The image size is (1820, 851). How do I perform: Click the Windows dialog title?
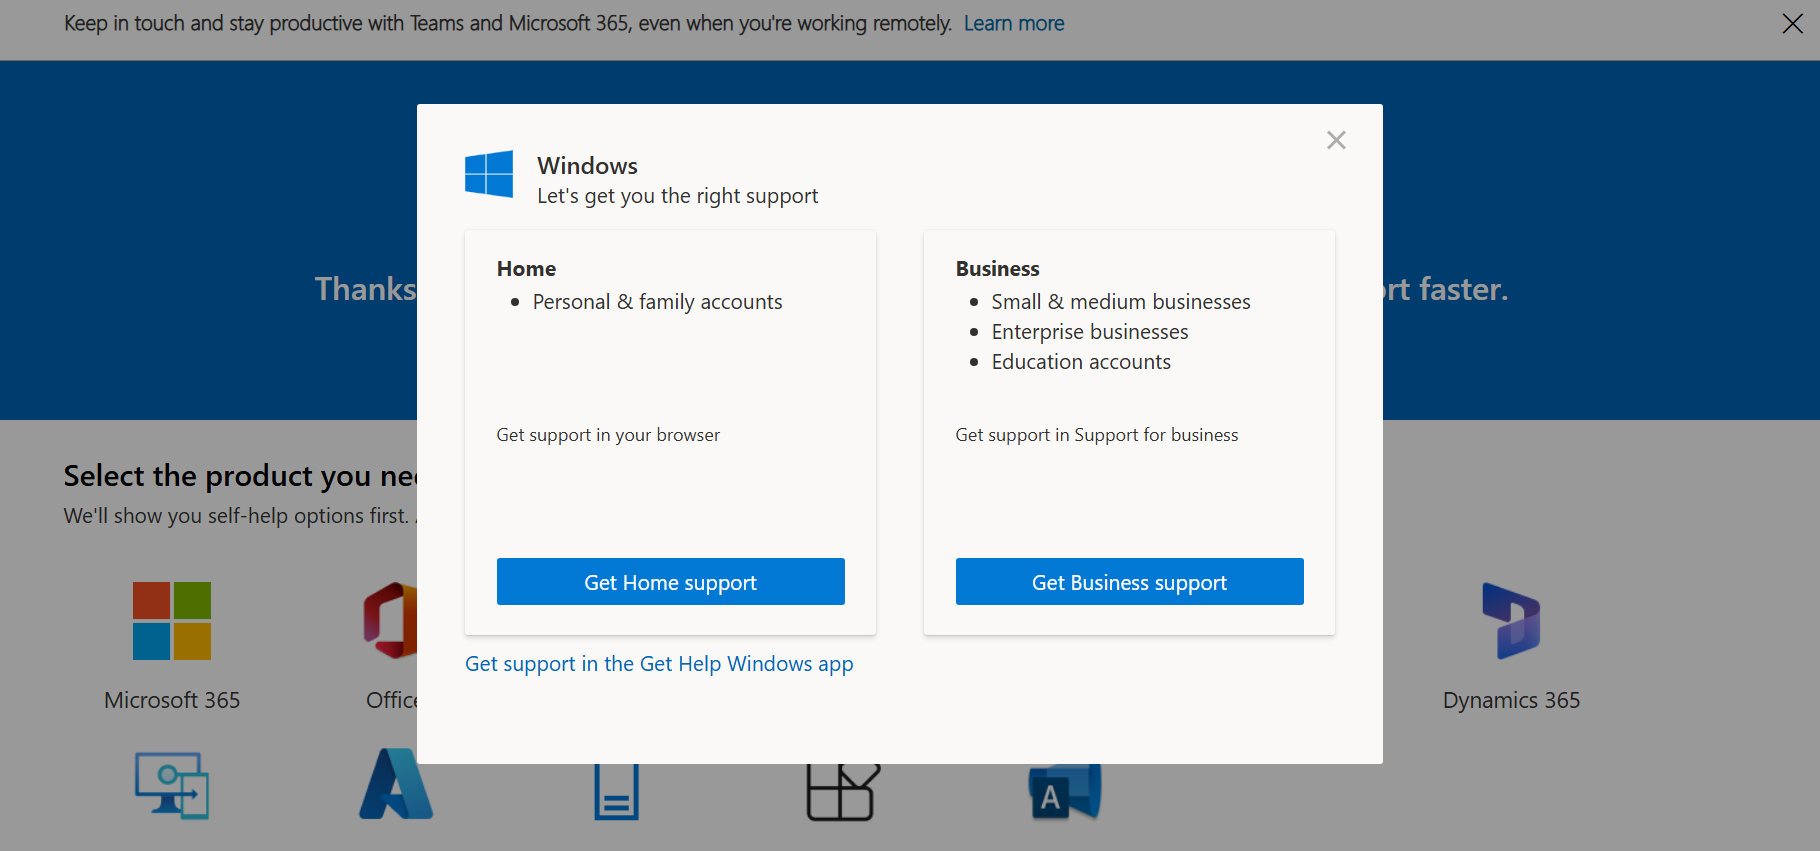click(587, 166)
